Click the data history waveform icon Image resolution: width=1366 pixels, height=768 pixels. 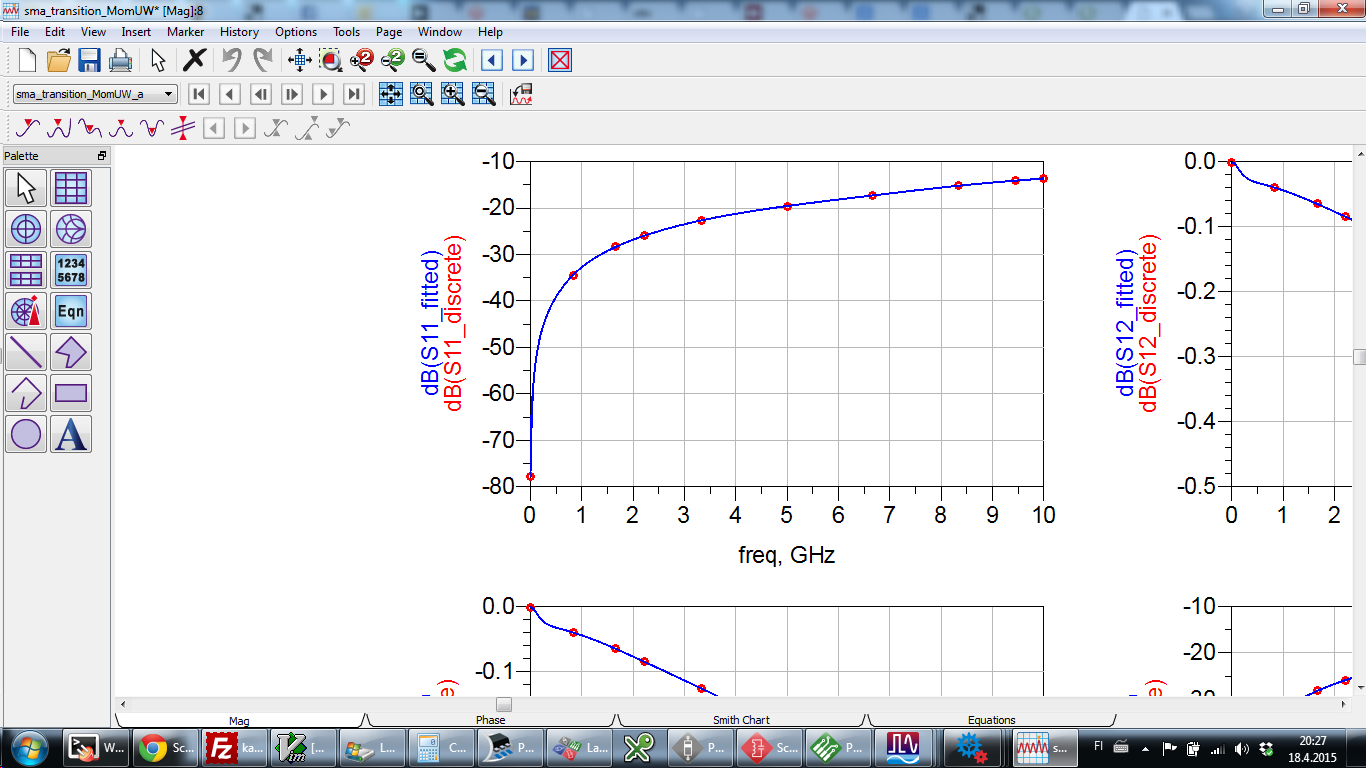click(x=521, y=94)
